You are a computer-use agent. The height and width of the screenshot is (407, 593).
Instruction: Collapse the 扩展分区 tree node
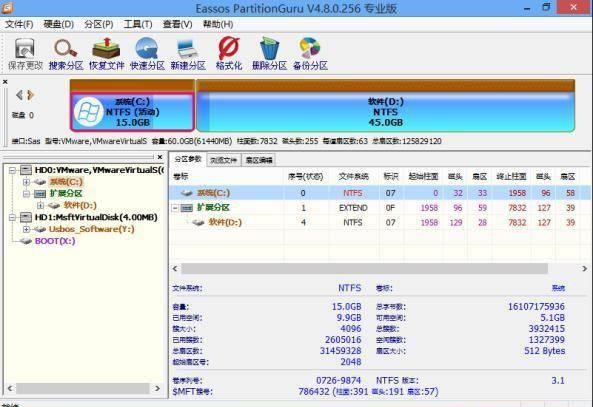(26, 194)
